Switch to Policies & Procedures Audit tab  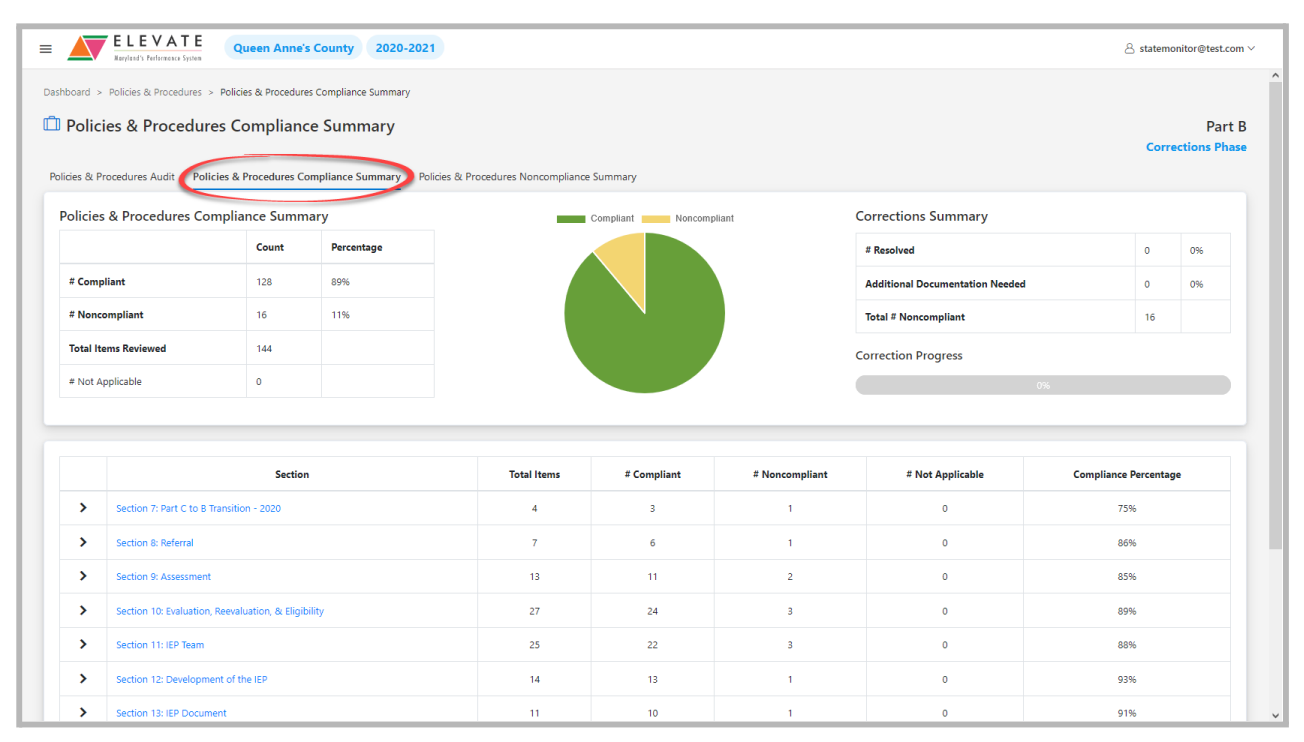tap(112, 177)
